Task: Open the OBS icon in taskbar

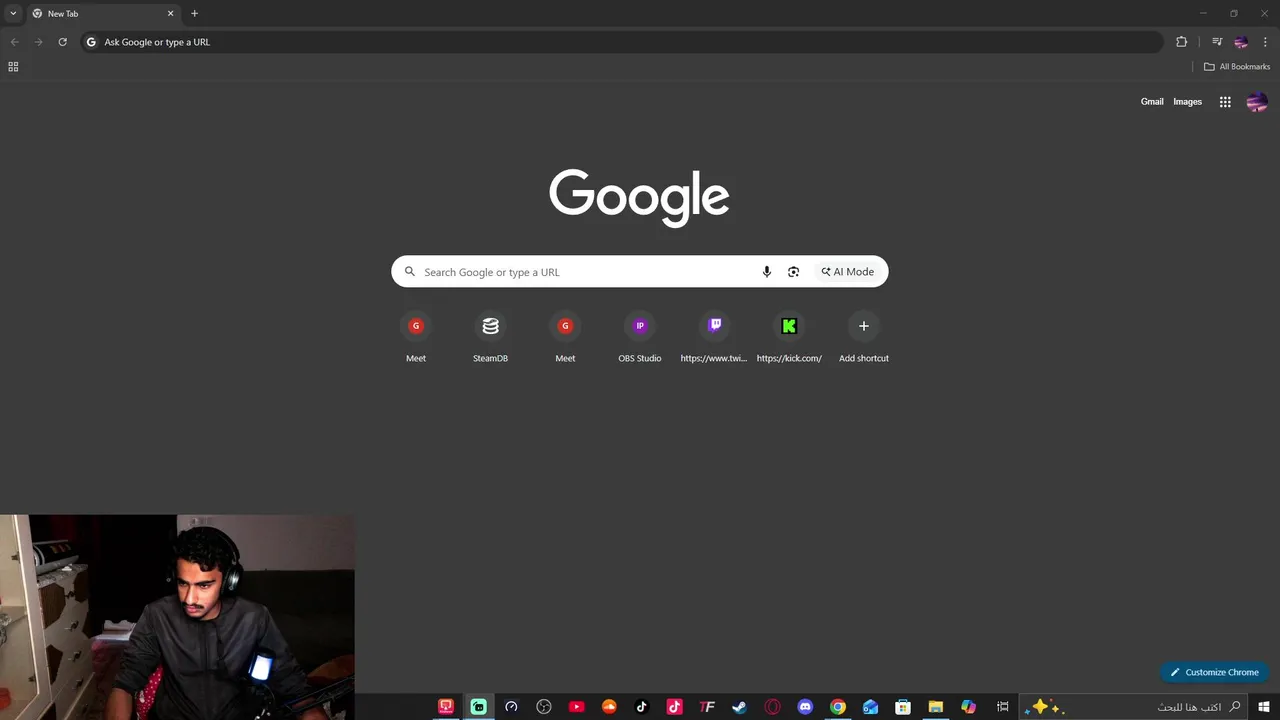Action: click(x=544, y=707)
